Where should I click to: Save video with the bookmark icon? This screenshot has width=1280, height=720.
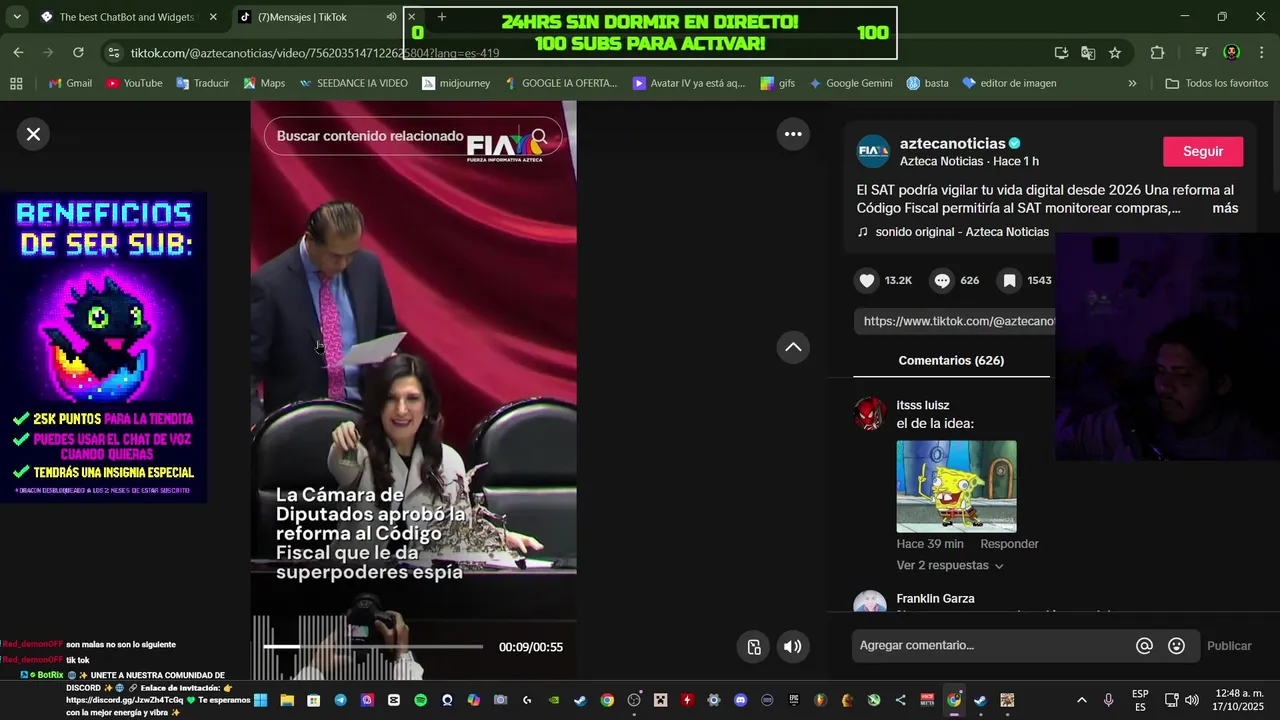coord(1010,281)
